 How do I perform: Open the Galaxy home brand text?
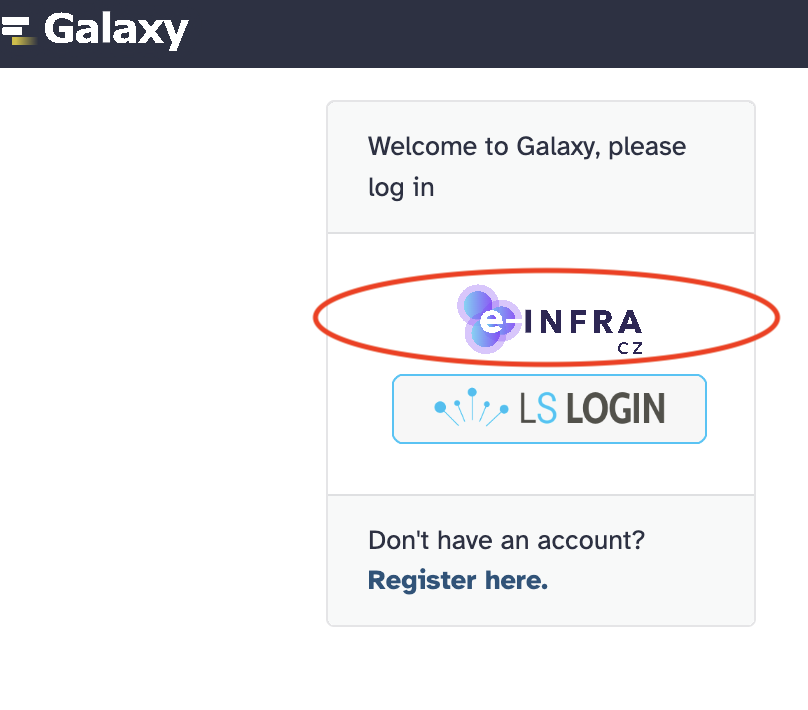116,30
